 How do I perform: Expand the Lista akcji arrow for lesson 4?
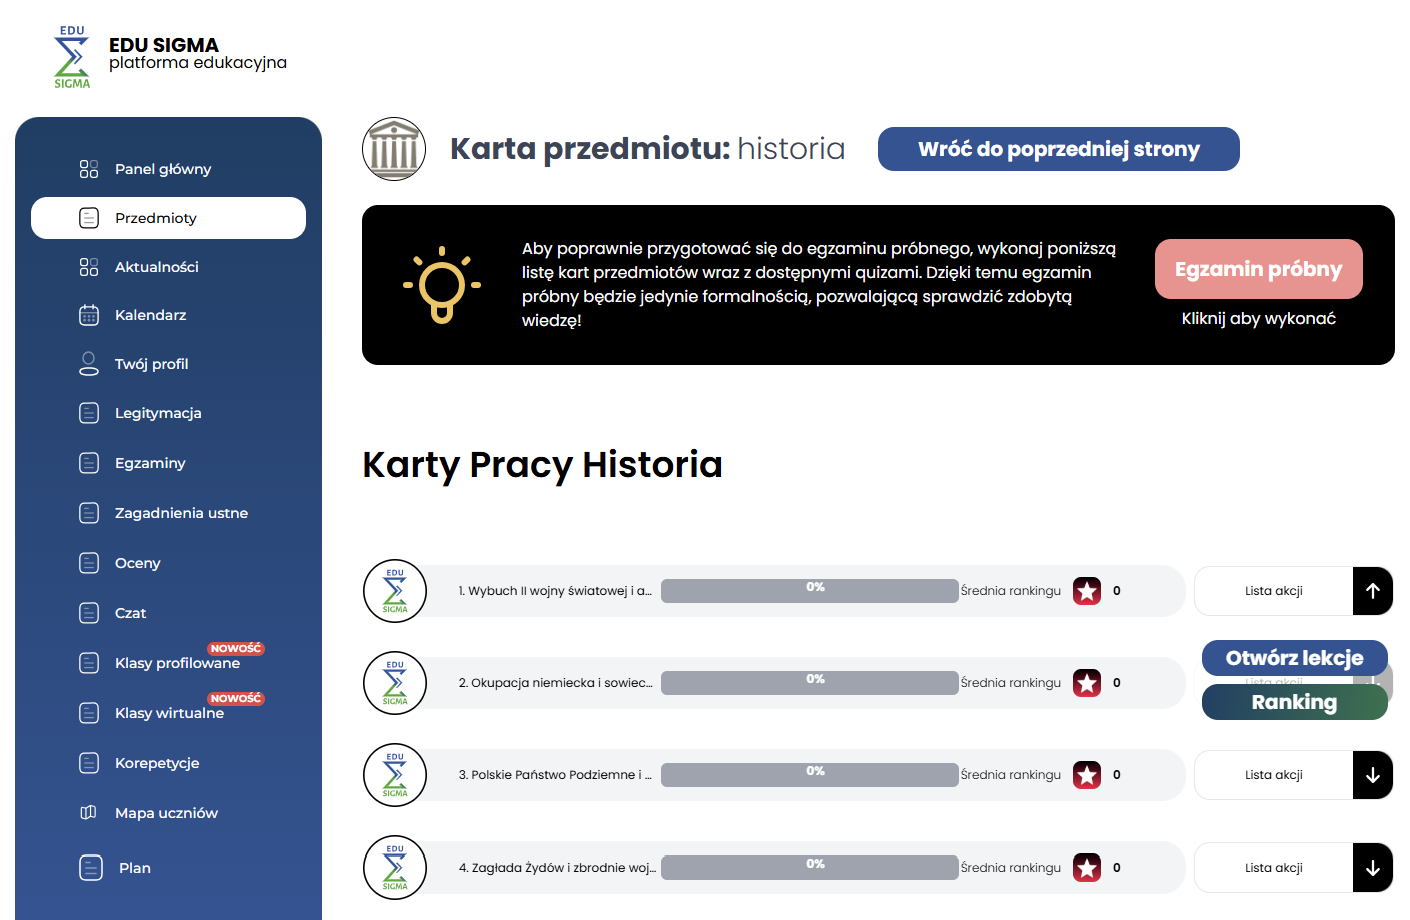tap(1372, 868)
